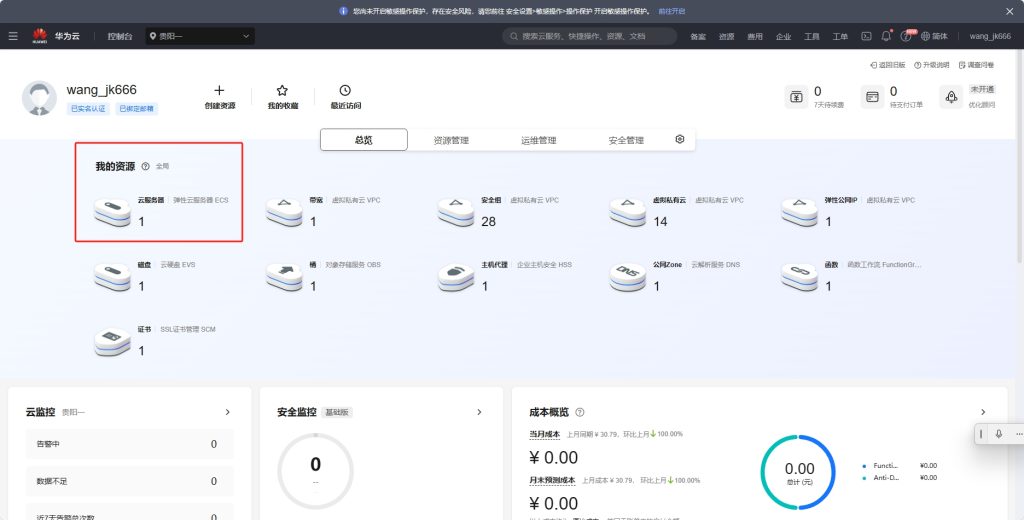The width and height of the screenshot is (1024, 520).
Task: Open the 7天待续费 renewal icon
Action: tap(796, 97)
